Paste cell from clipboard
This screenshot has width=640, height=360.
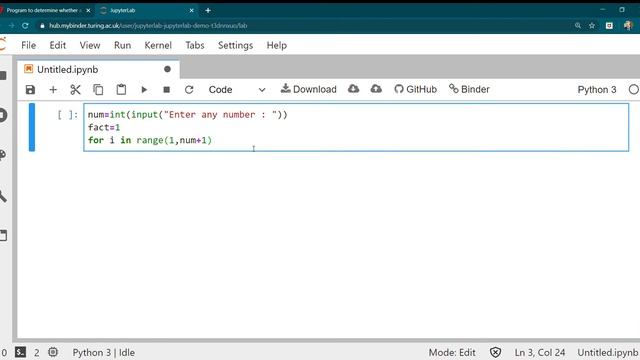coord(121,89)
